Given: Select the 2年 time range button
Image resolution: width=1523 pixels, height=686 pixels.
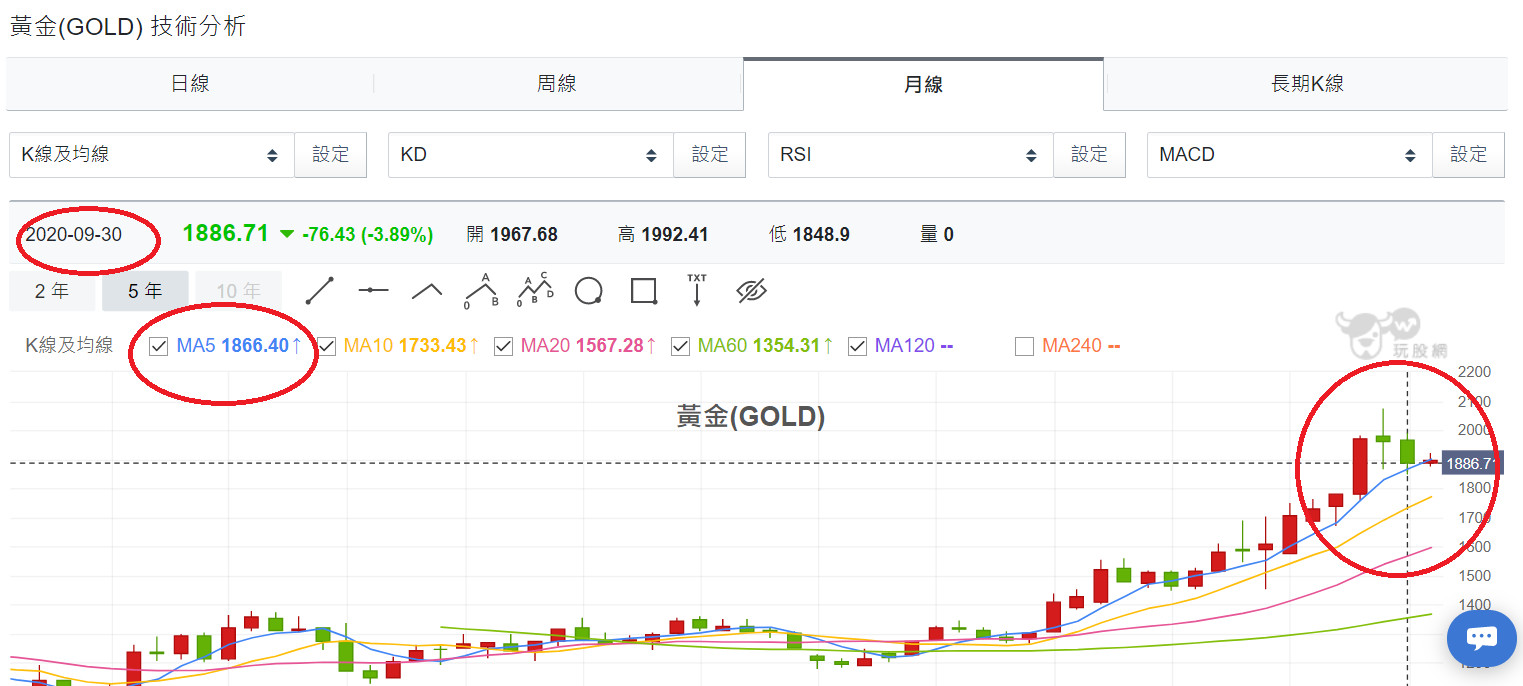Looking at the screenshot, I should pos(52,291).
